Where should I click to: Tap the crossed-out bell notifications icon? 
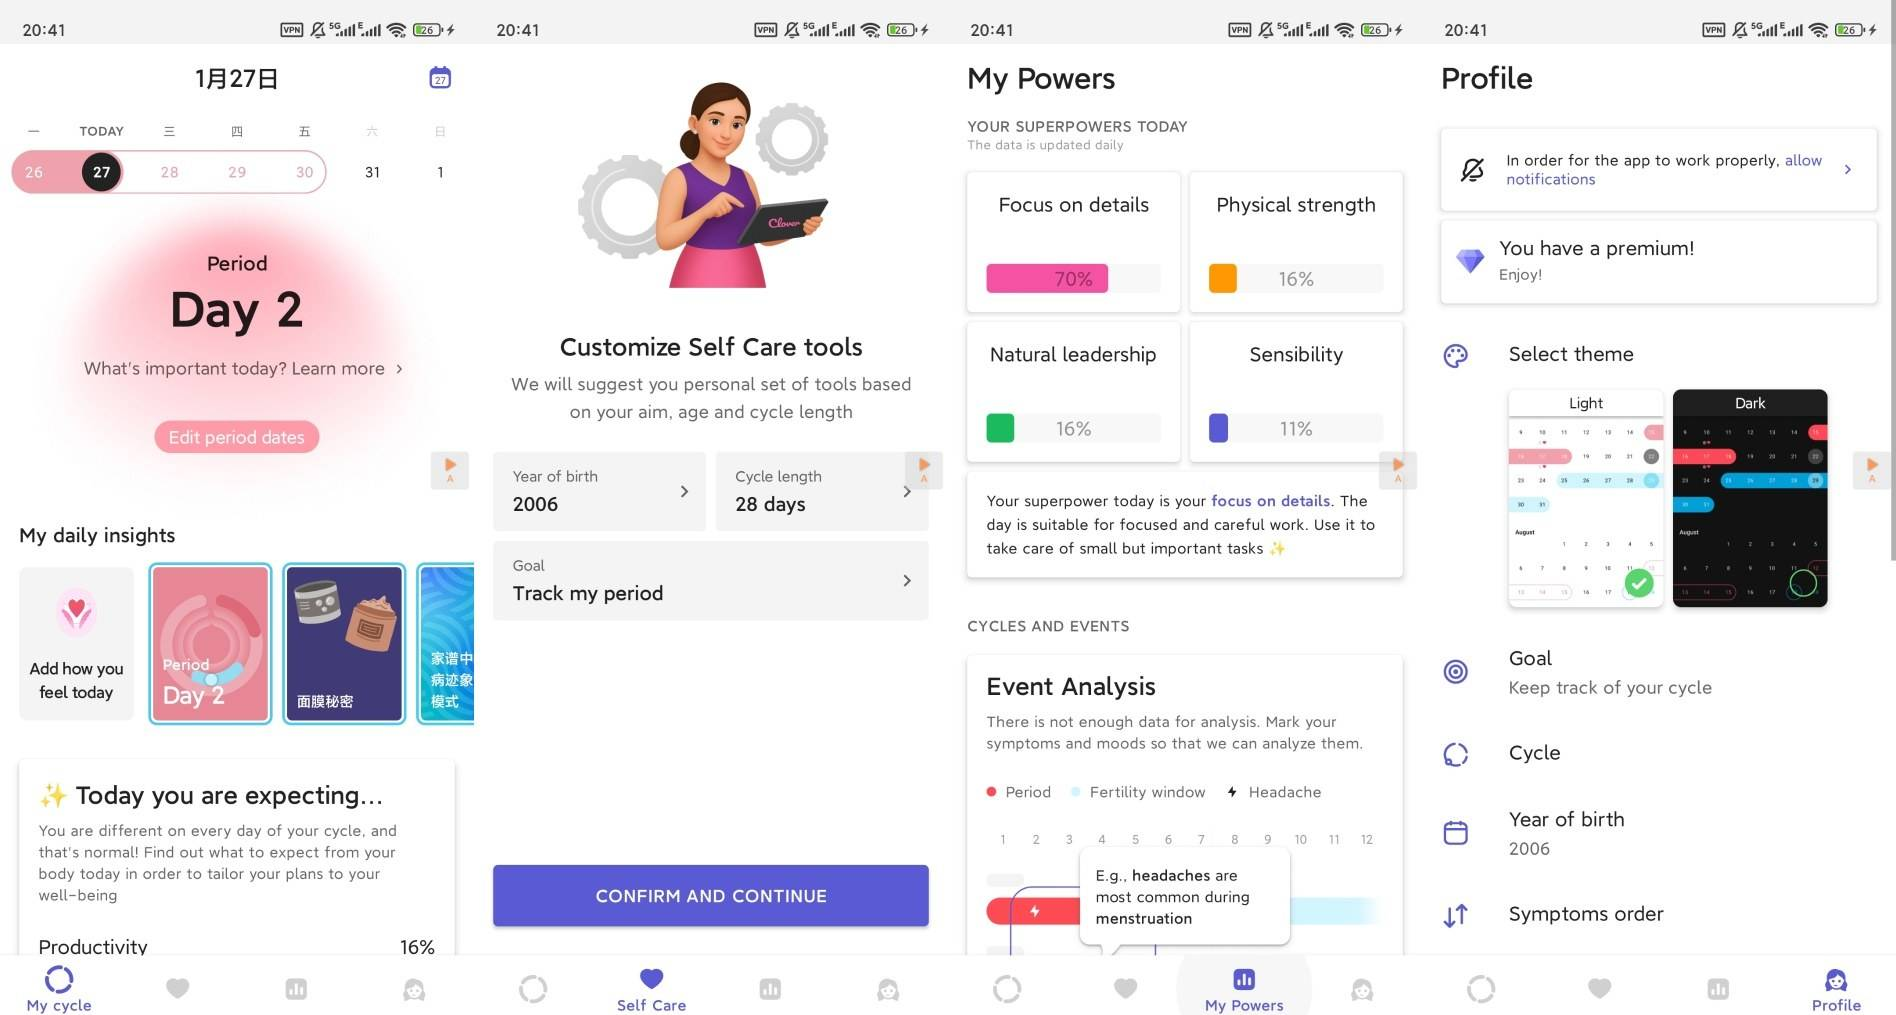click(x=1472, y=170)
